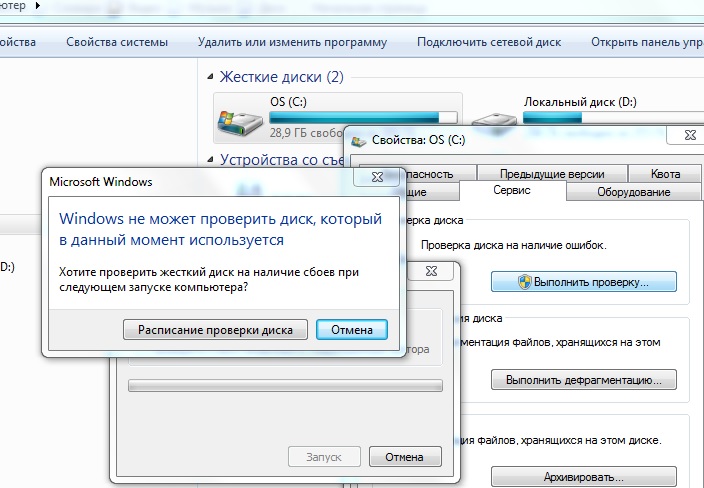Click Проверка диска на наличие ошибок text
The width and height of the screenshot is (704, 488).
coord(514,245)
